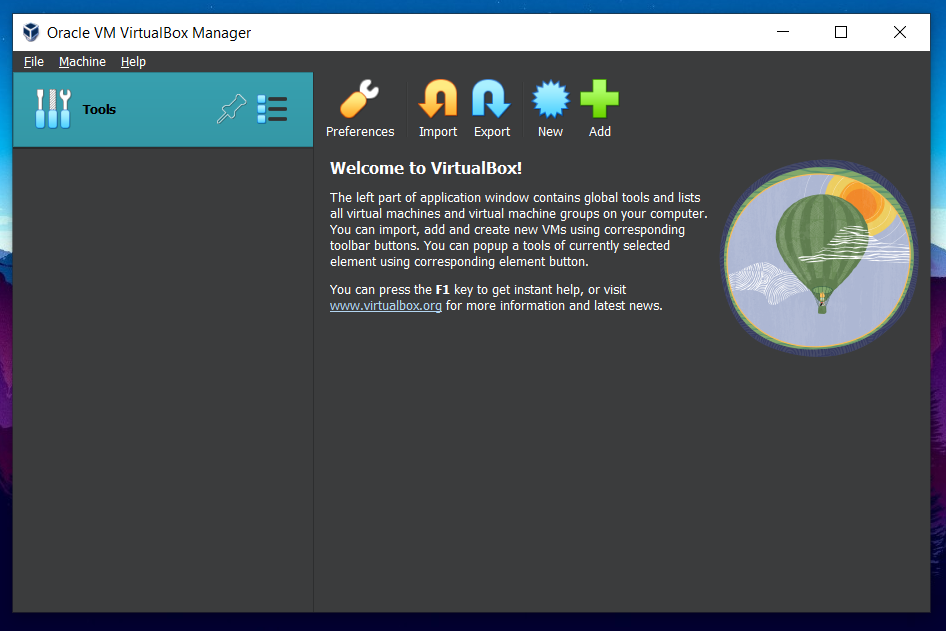Click the Tools screwdriver icon
The width and height of the screenshot is (946, 631).
(52, 108)
